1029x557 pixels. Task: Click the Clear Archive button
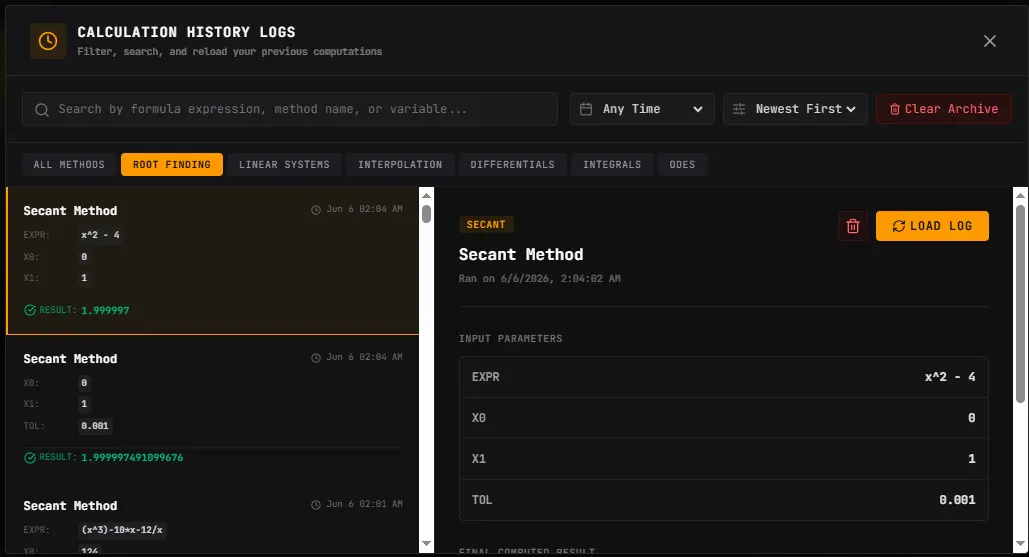(944, 109)
